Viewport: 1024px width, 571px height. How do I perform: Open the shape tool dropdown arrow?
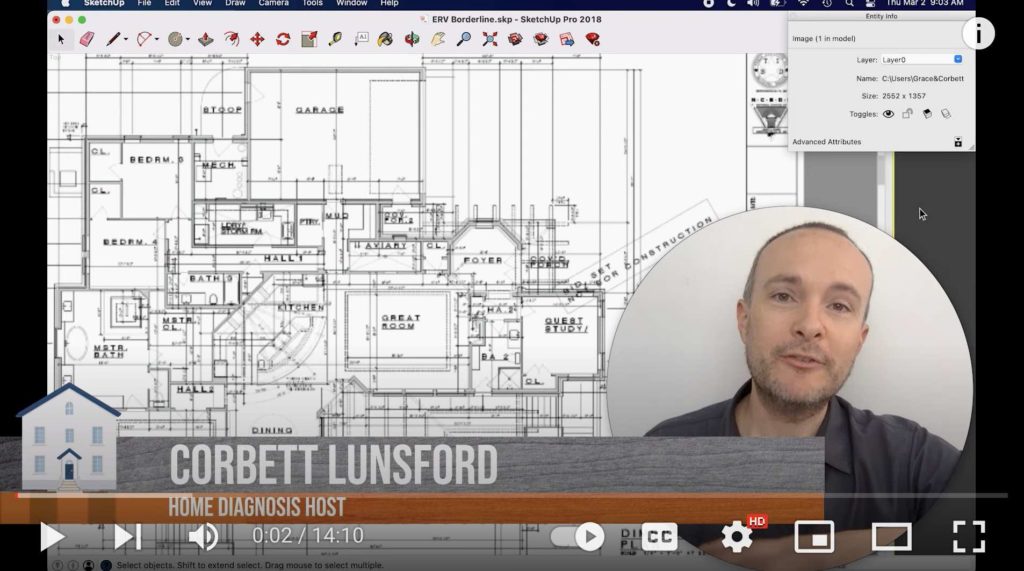point(187,39)
